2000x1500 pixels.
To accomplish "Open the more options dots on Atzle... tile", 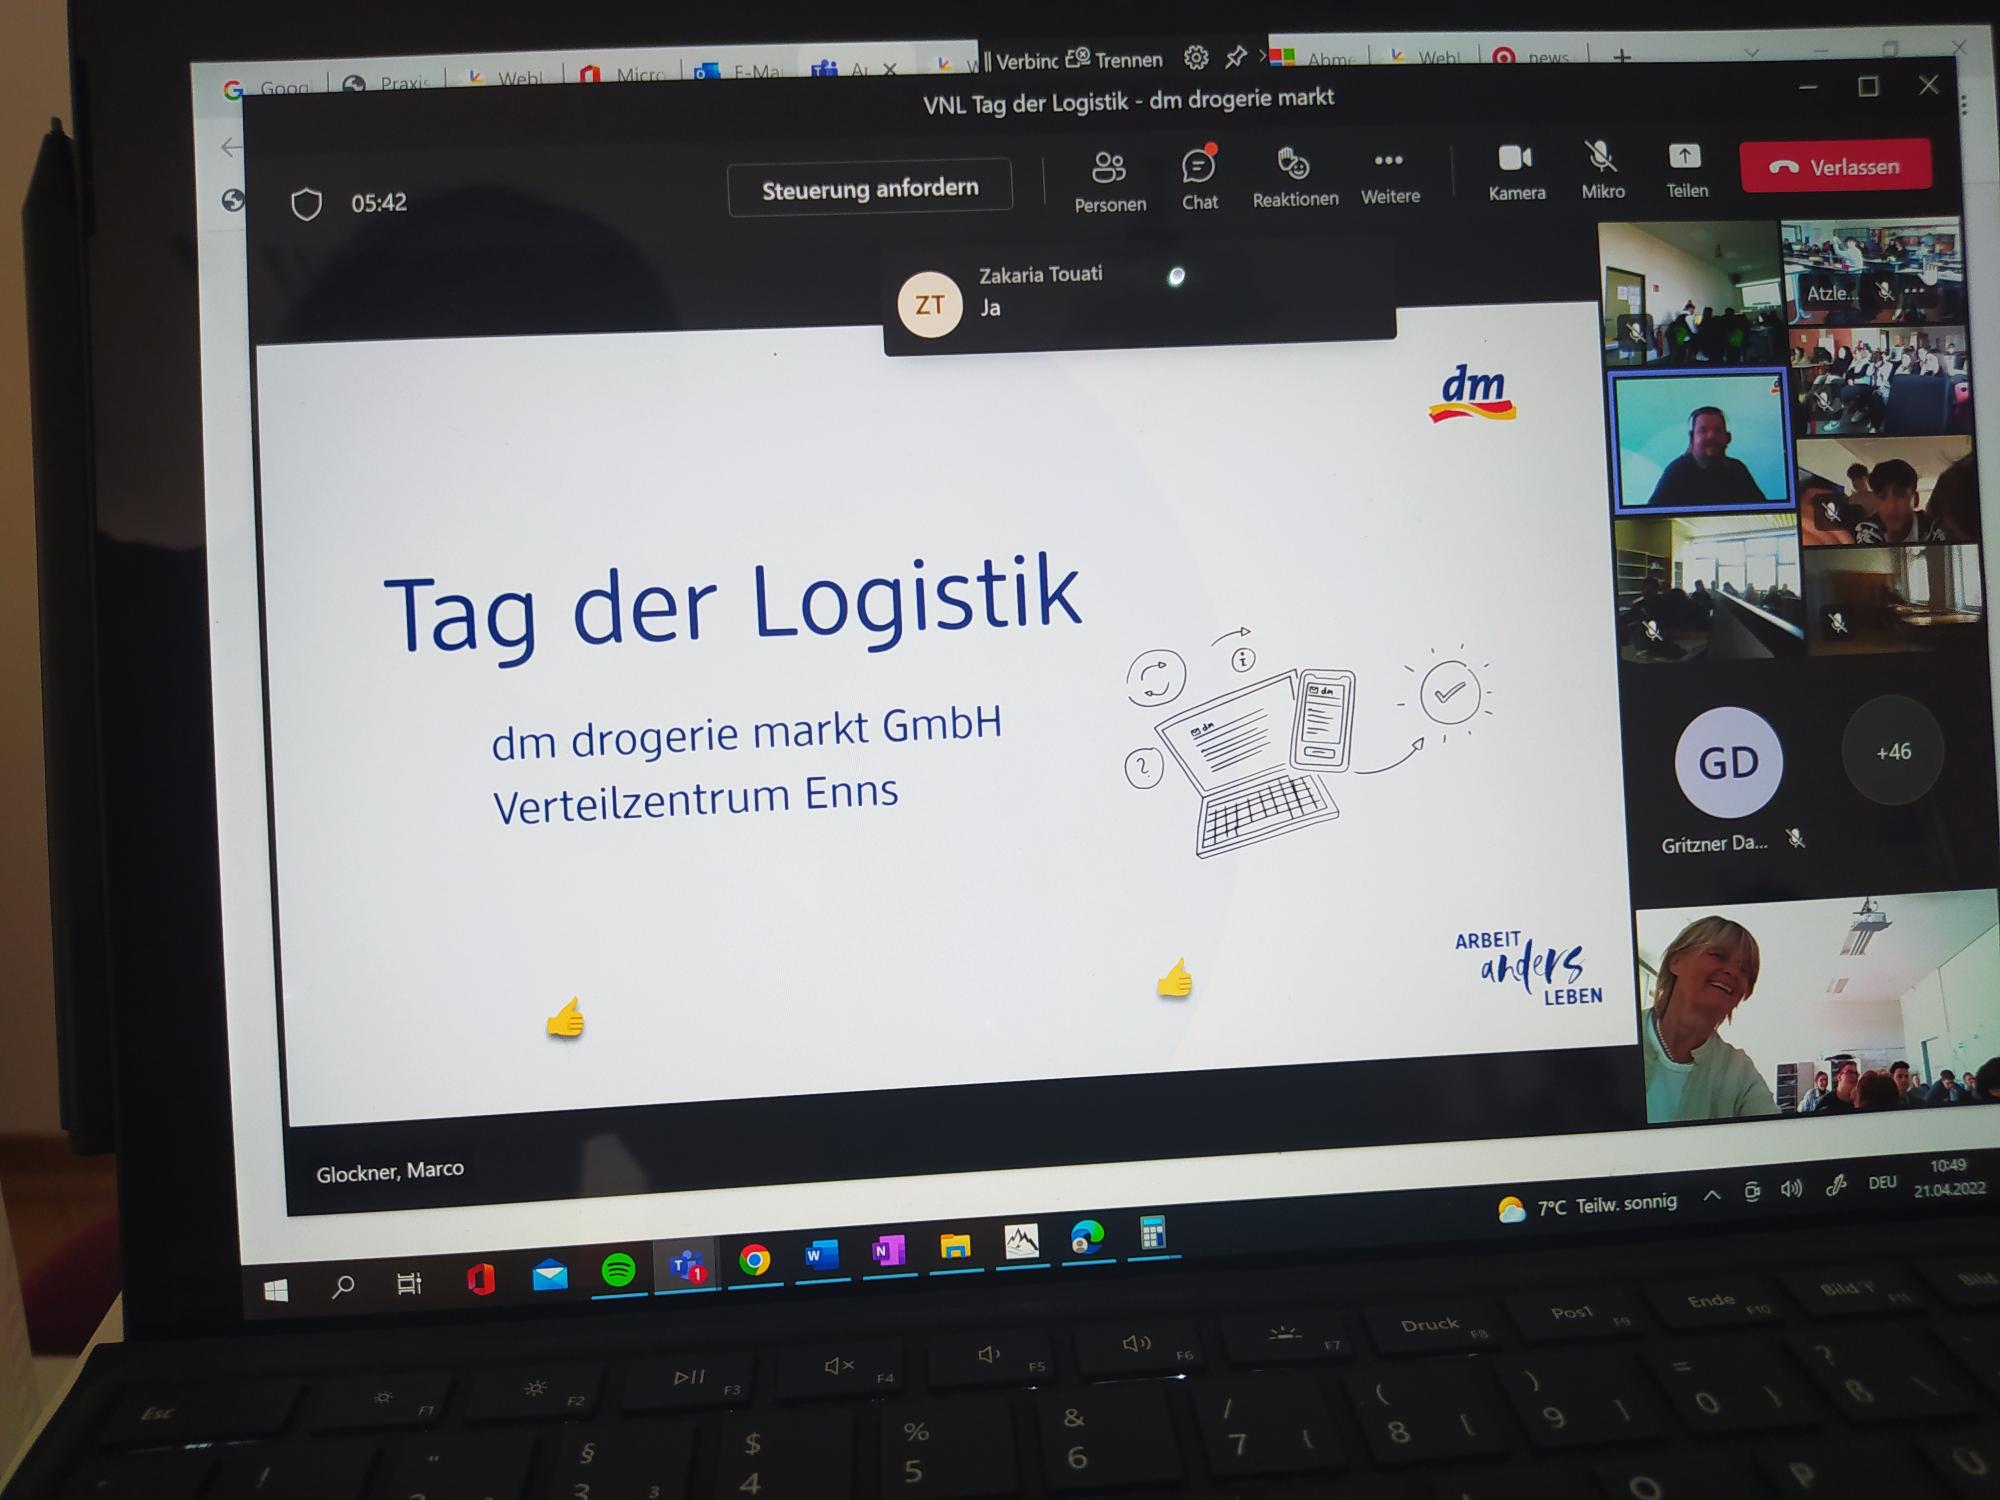I will click(1914, 291).
